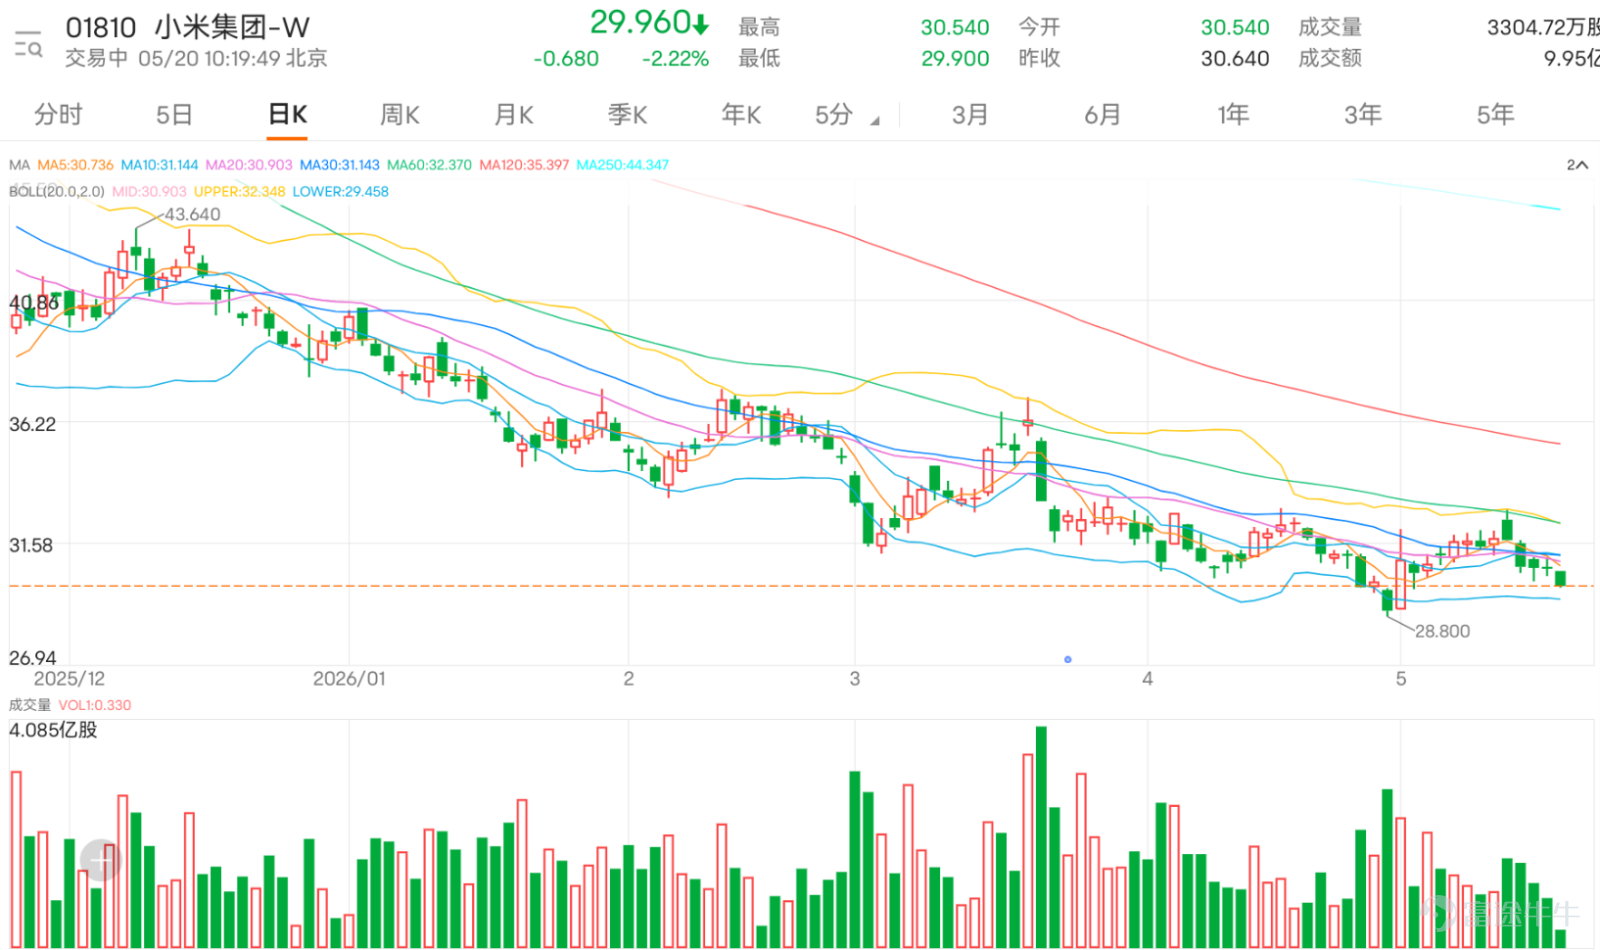Click the 31.58 price axis label
The image size is (1600, 950).
click(31, 546)
